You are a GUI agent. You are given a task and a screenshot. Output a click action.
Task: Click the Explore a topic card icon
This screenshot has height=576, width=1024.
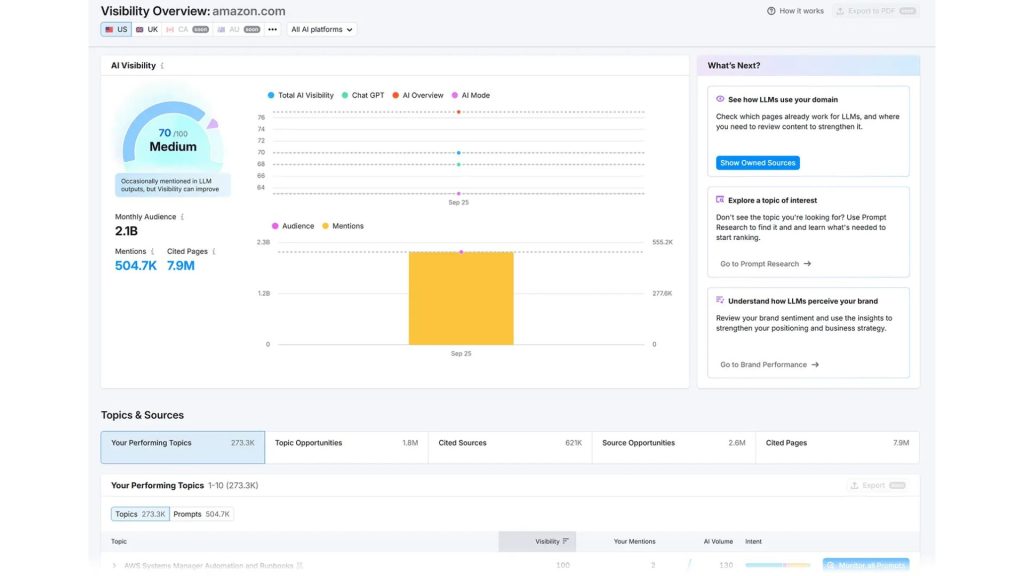pyautogui.click(x=720, y=200)
